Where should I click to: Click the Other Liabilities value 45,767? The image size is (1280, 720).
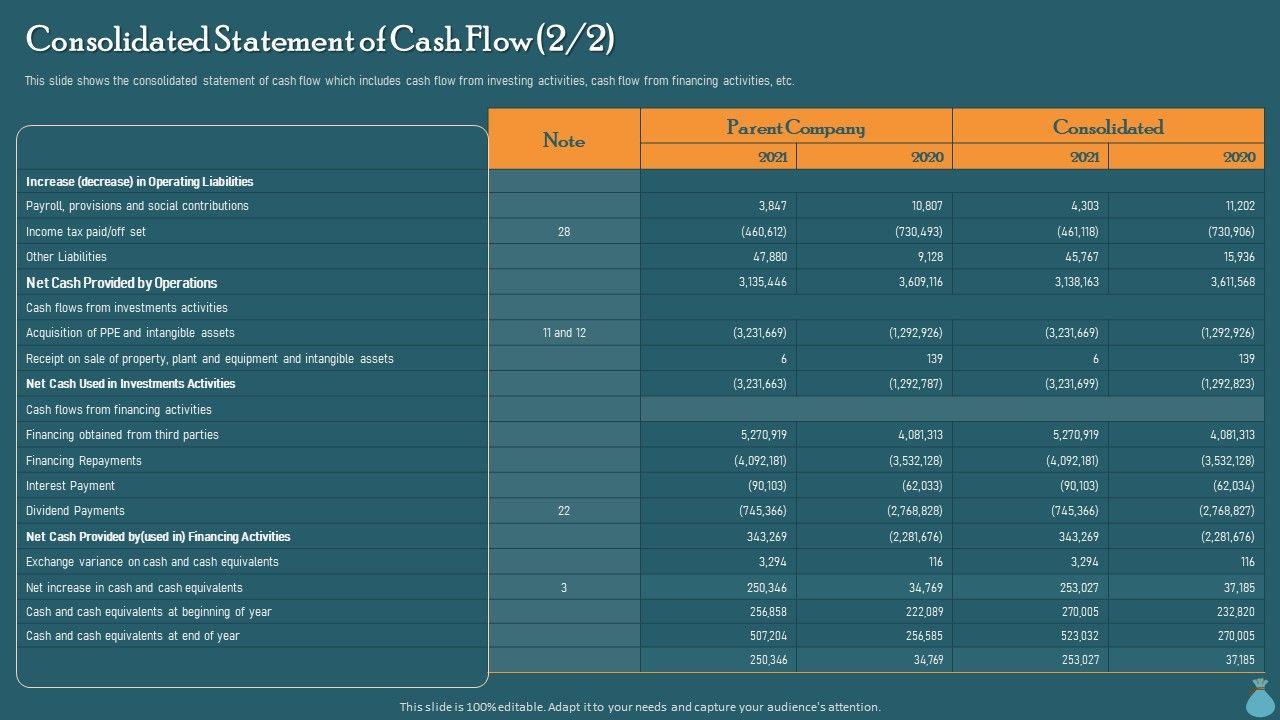pos(1082,257)
